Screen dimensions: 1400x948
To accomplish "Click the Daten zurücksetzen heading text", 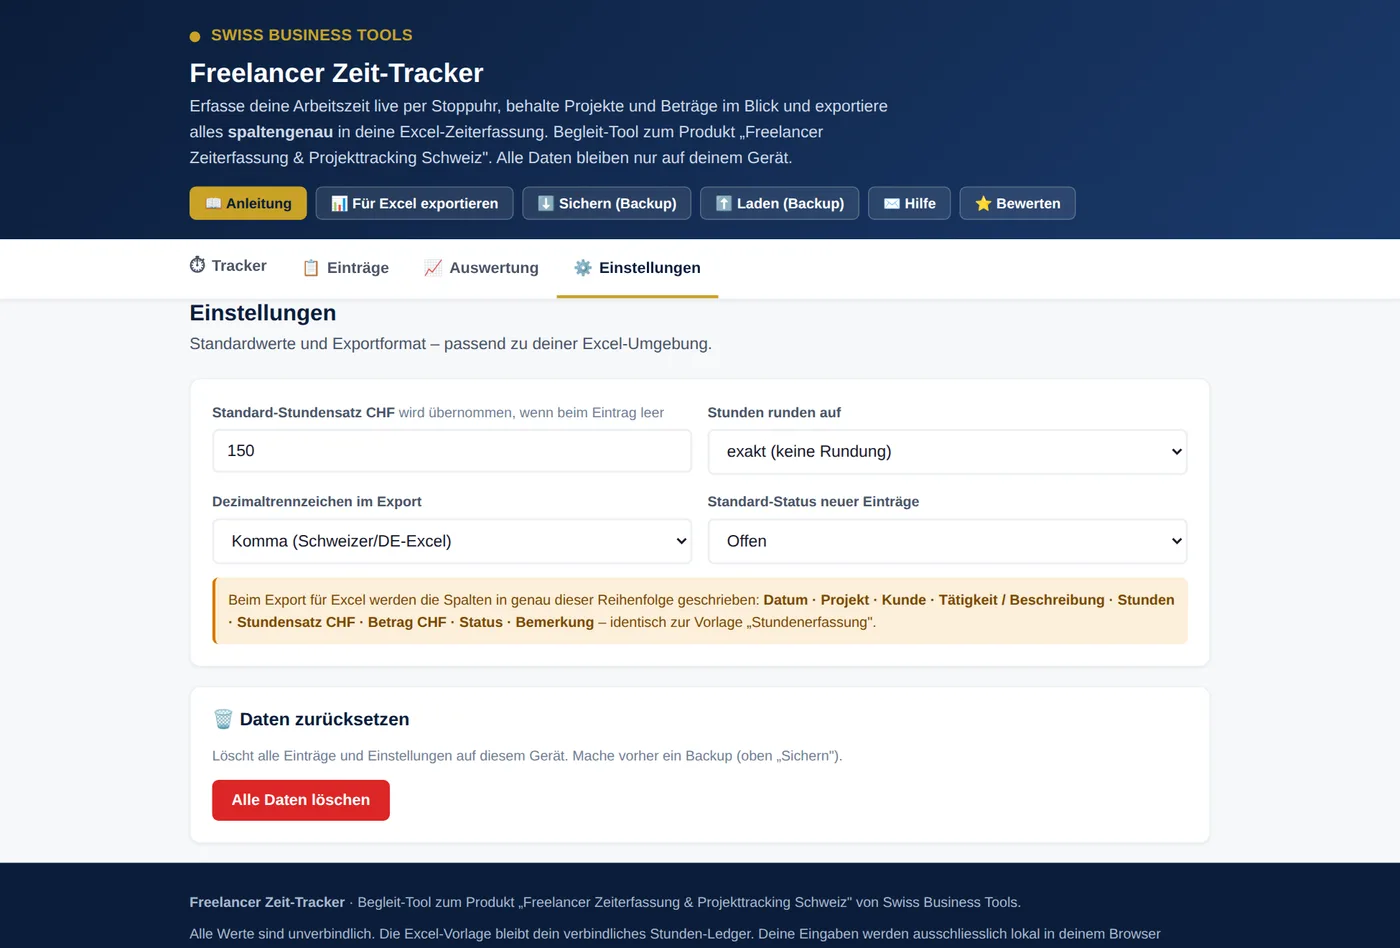I will tap(325, 719).
